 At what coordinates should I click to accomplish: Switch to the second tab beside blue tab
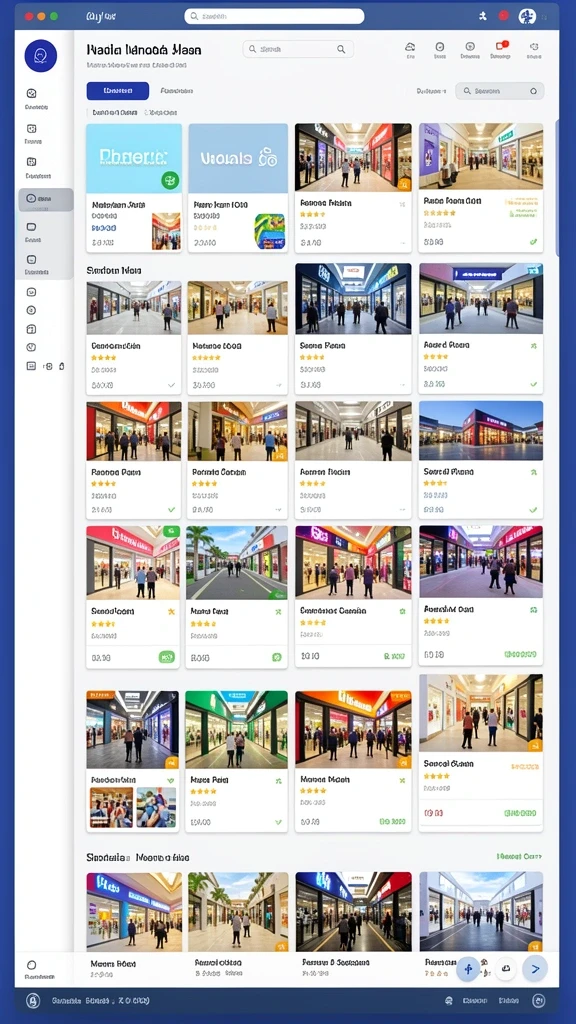(x=176, y=91)
